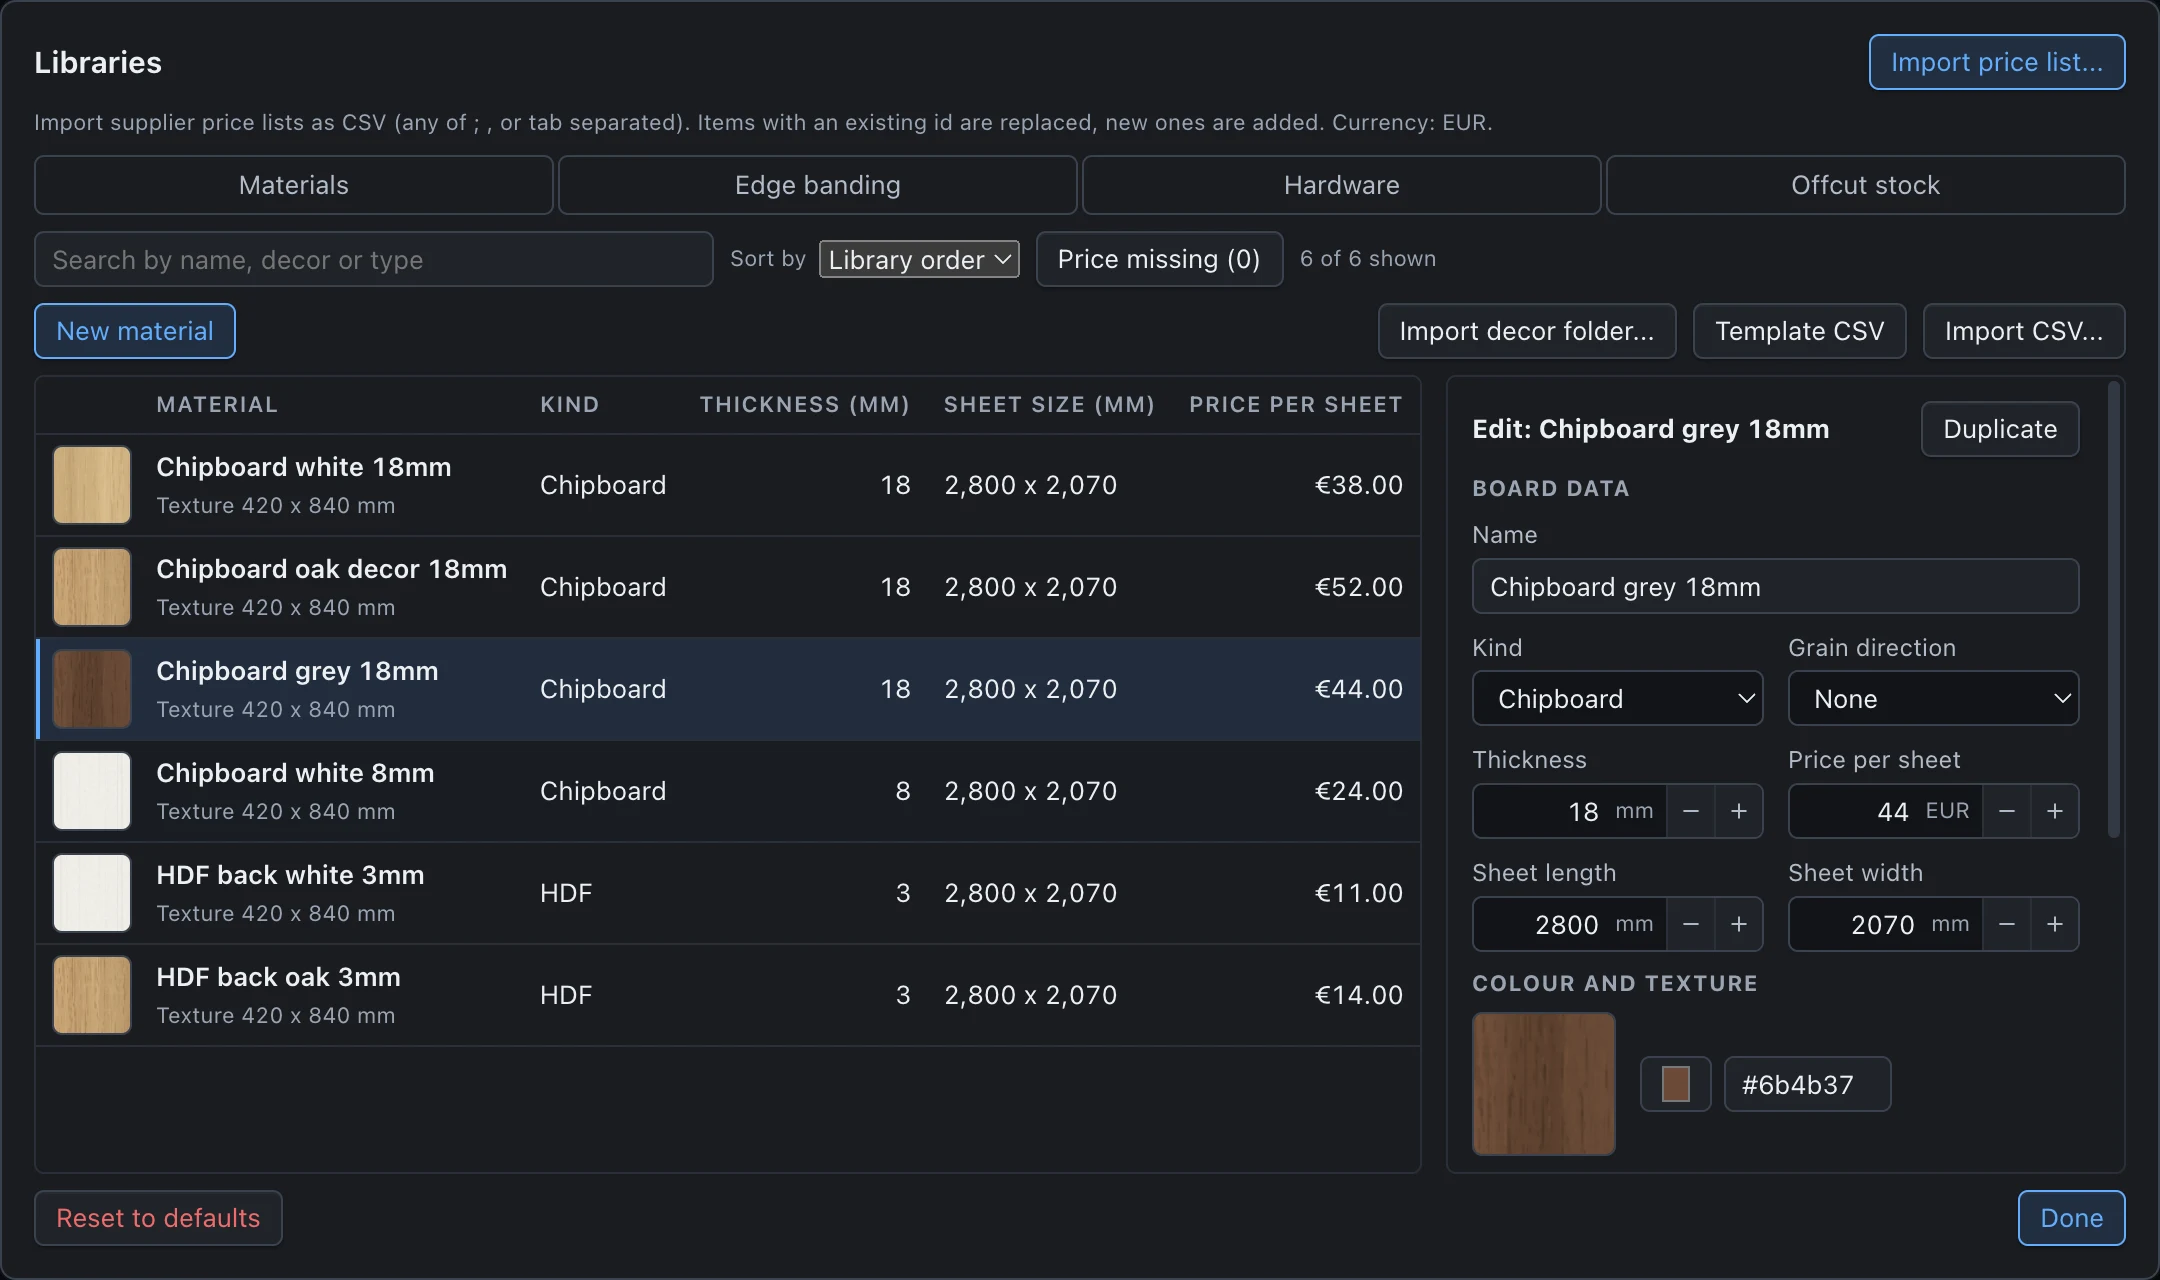Click the Thickness value 18 field

tap(1569, 811)
